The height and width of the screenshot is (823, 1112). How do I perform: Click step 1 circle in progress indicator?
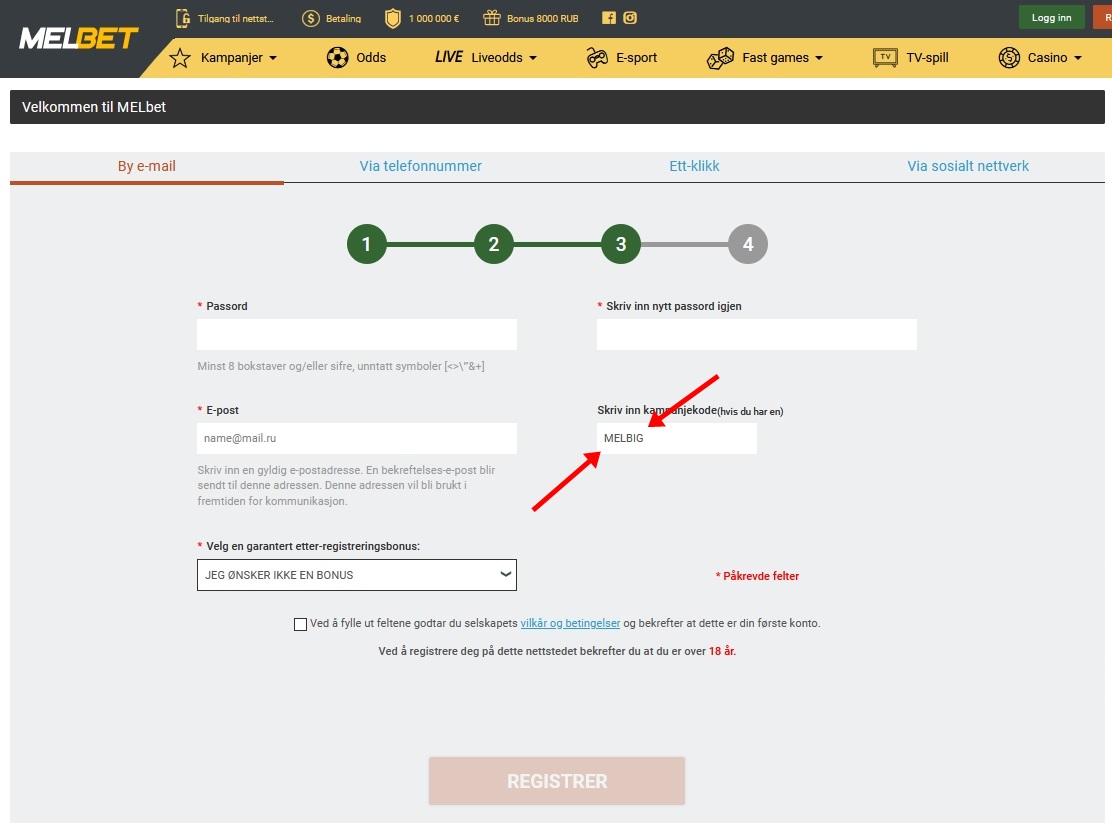pyautogui.click(x=367, y=244)
